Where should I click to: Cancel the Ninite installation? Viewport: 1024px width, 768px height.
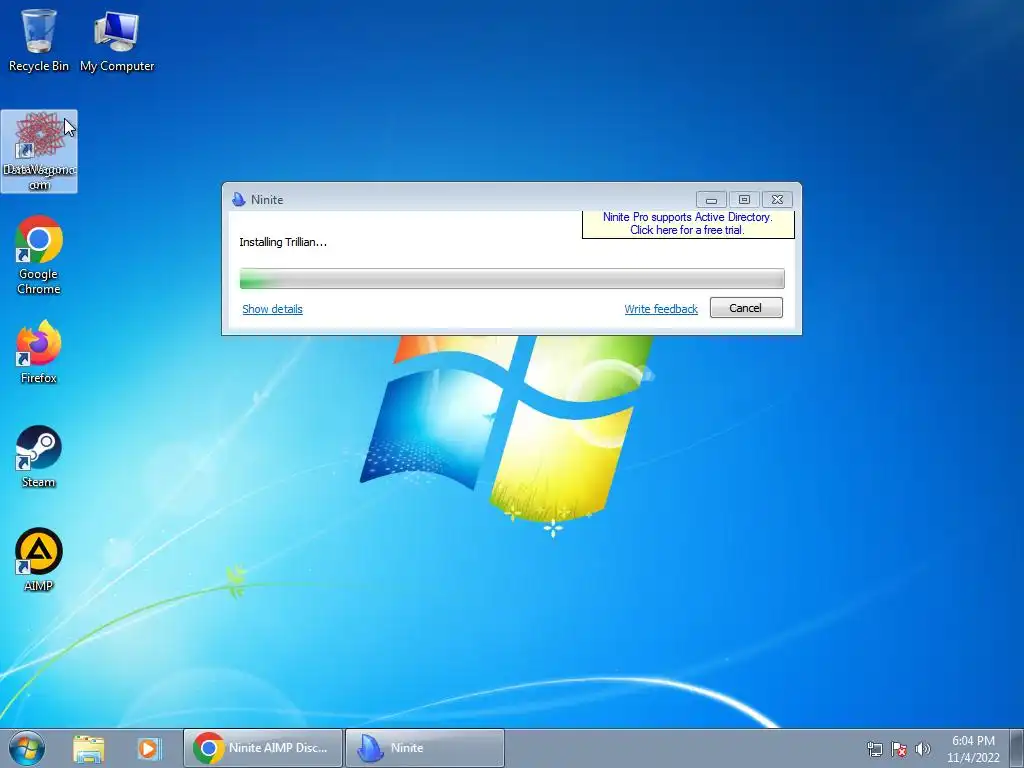(746, 308)
